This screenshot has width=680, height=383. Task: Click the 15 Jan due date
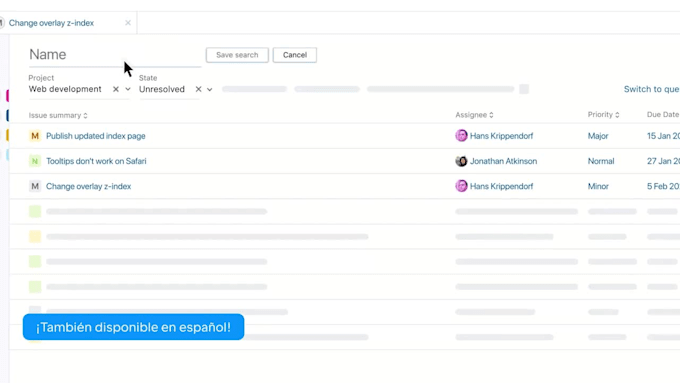click(x=664, y=136)
